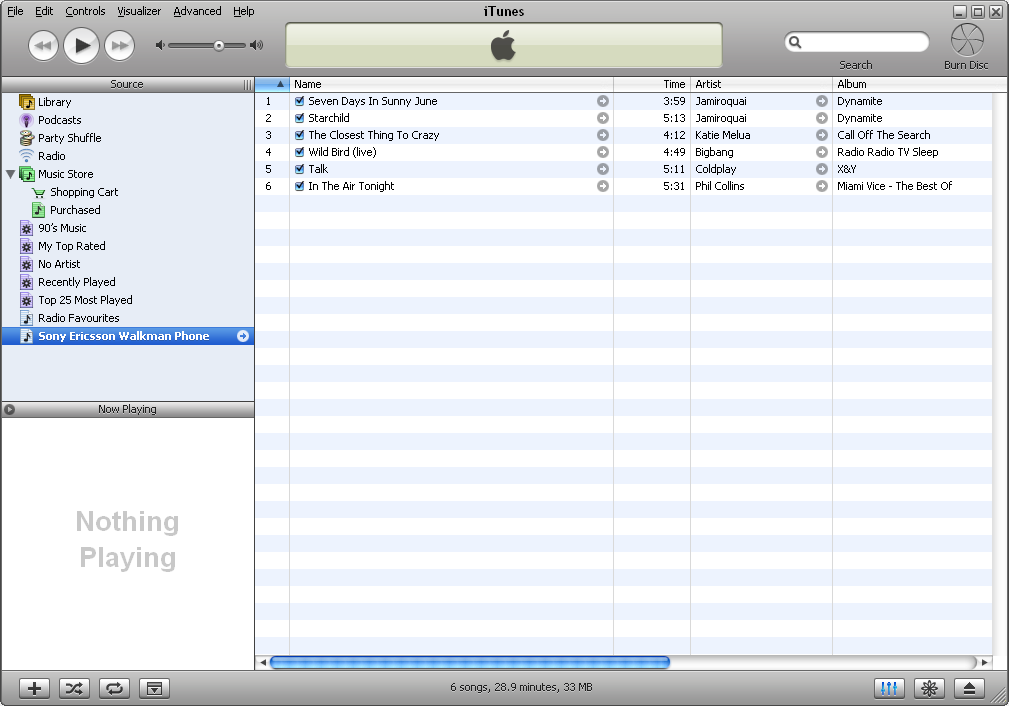
Task: Toggle shuffle playback
Action: tap(74, 688)
